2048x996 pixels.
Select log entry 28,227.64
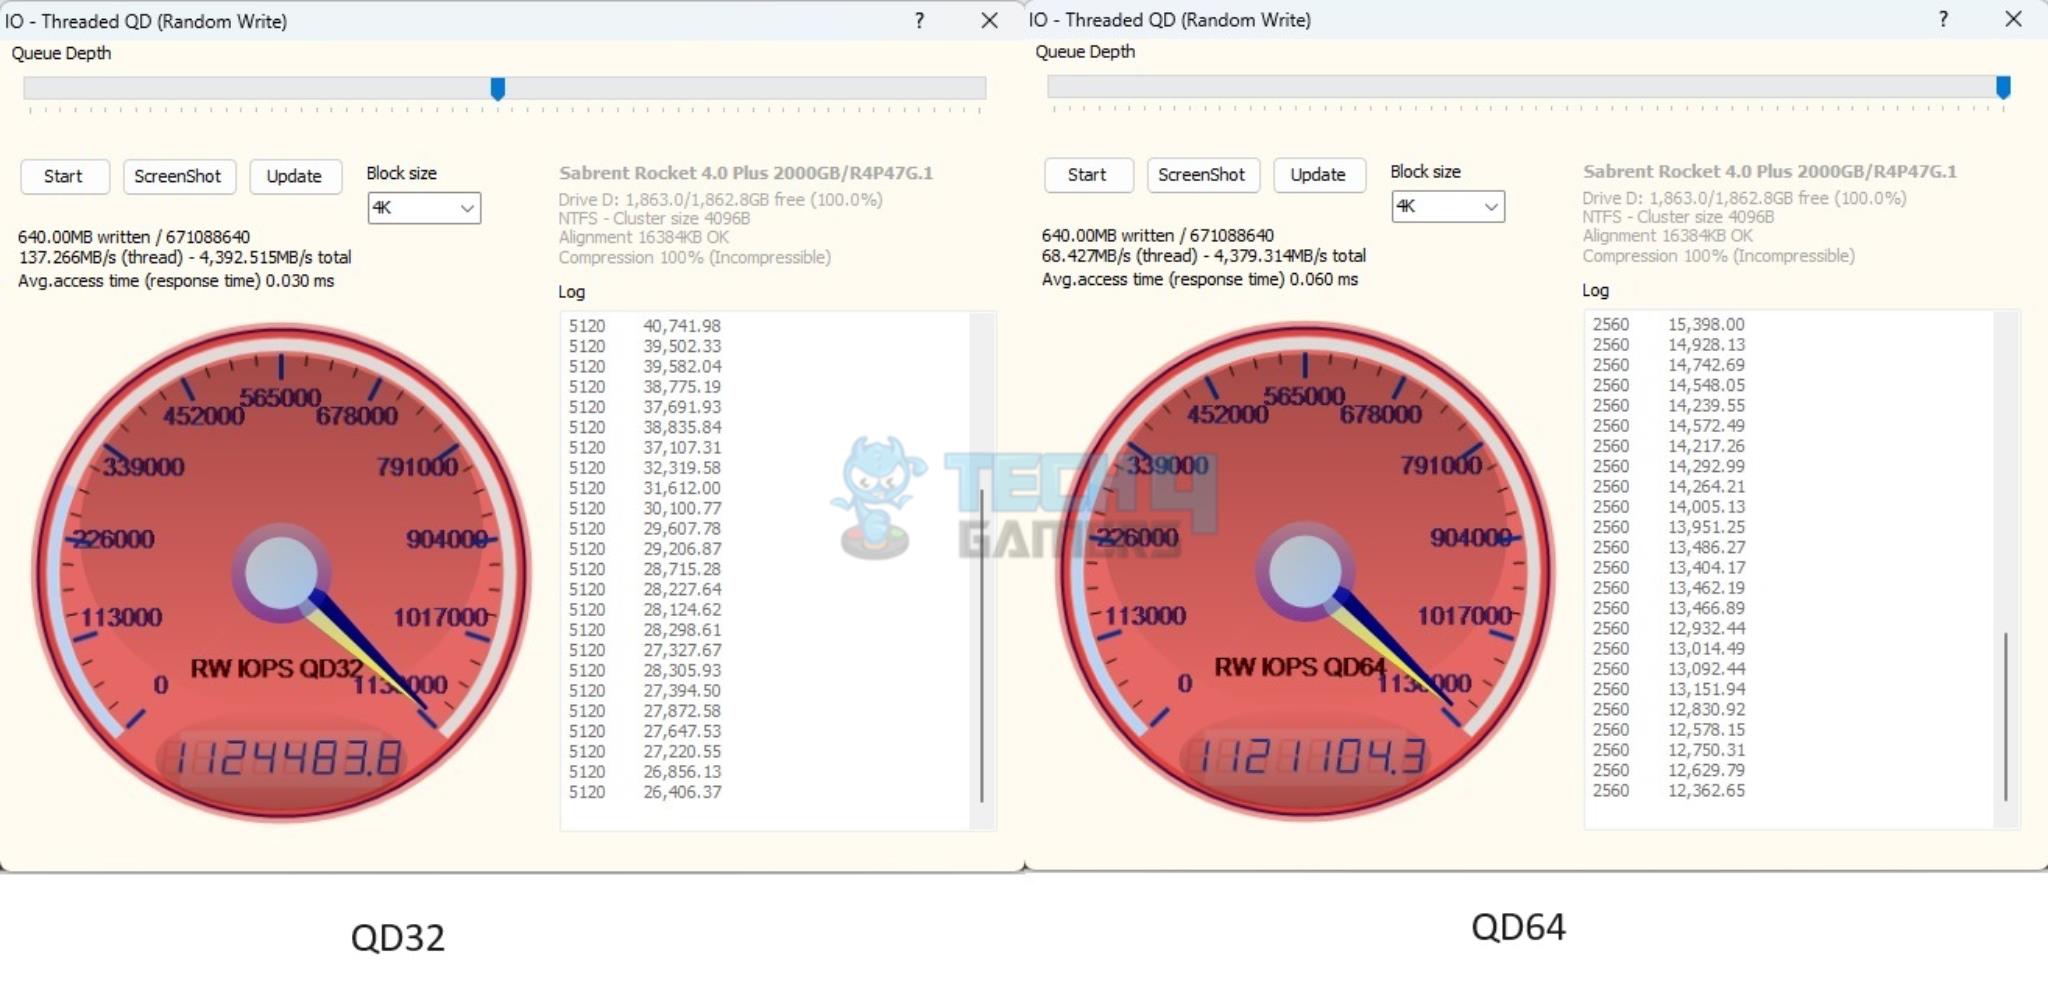(x=682, y=589)
